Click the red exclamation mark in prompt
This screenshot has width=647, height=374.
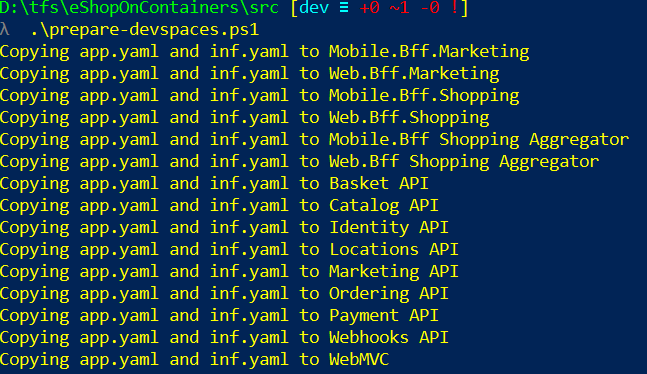[x=454, y=7]
